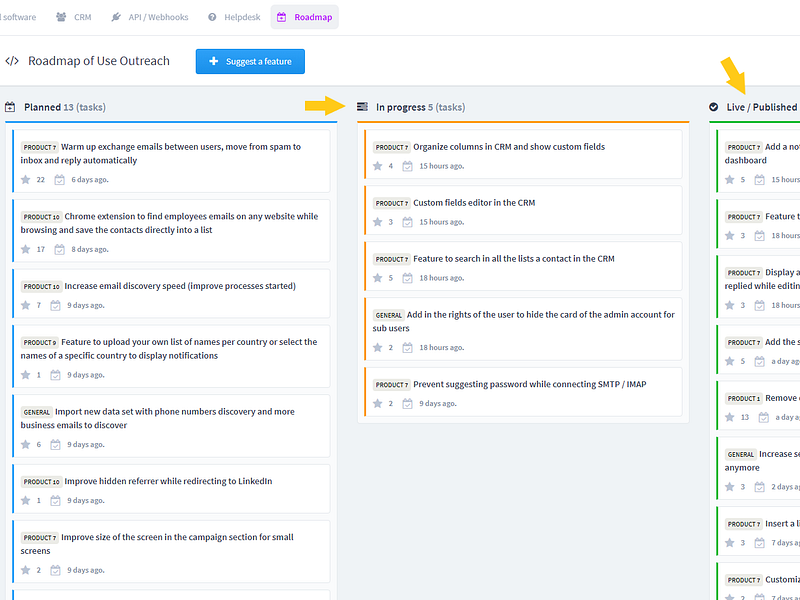Click calendar icon on Warm up exchange task

pos(60,180)
